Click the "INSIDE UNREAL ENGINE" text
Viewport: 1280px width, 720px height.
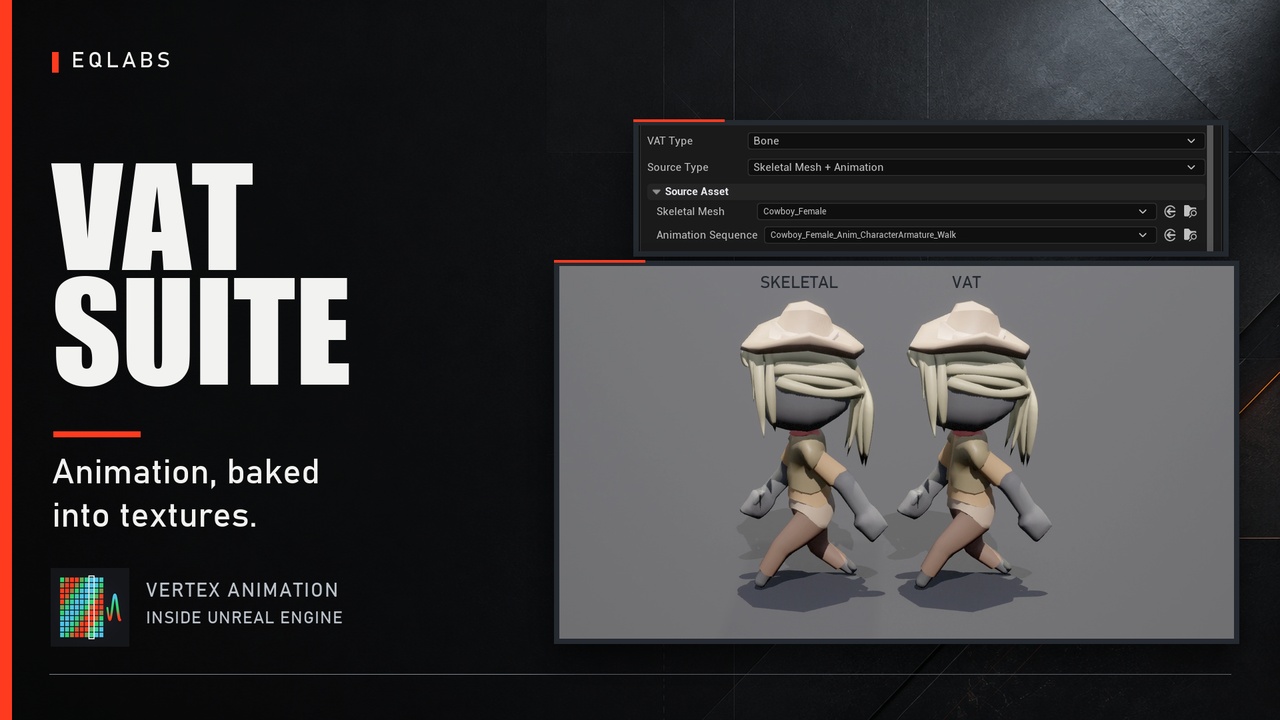244,618
